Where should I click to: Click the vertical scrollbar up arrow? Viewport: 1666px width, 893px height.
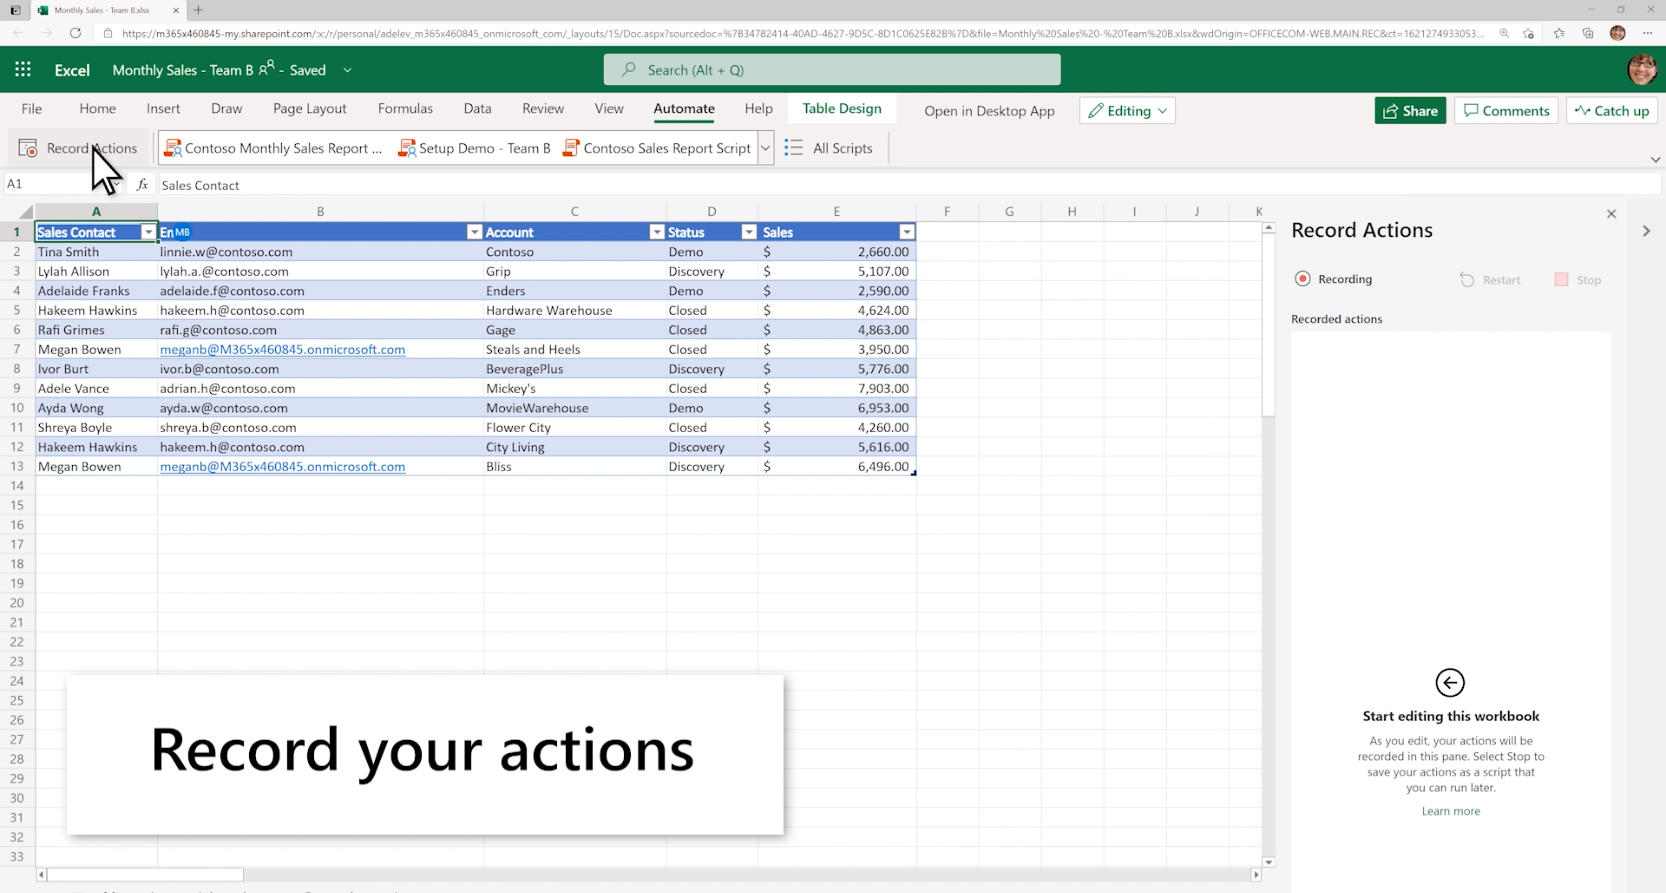[1268, 228]
